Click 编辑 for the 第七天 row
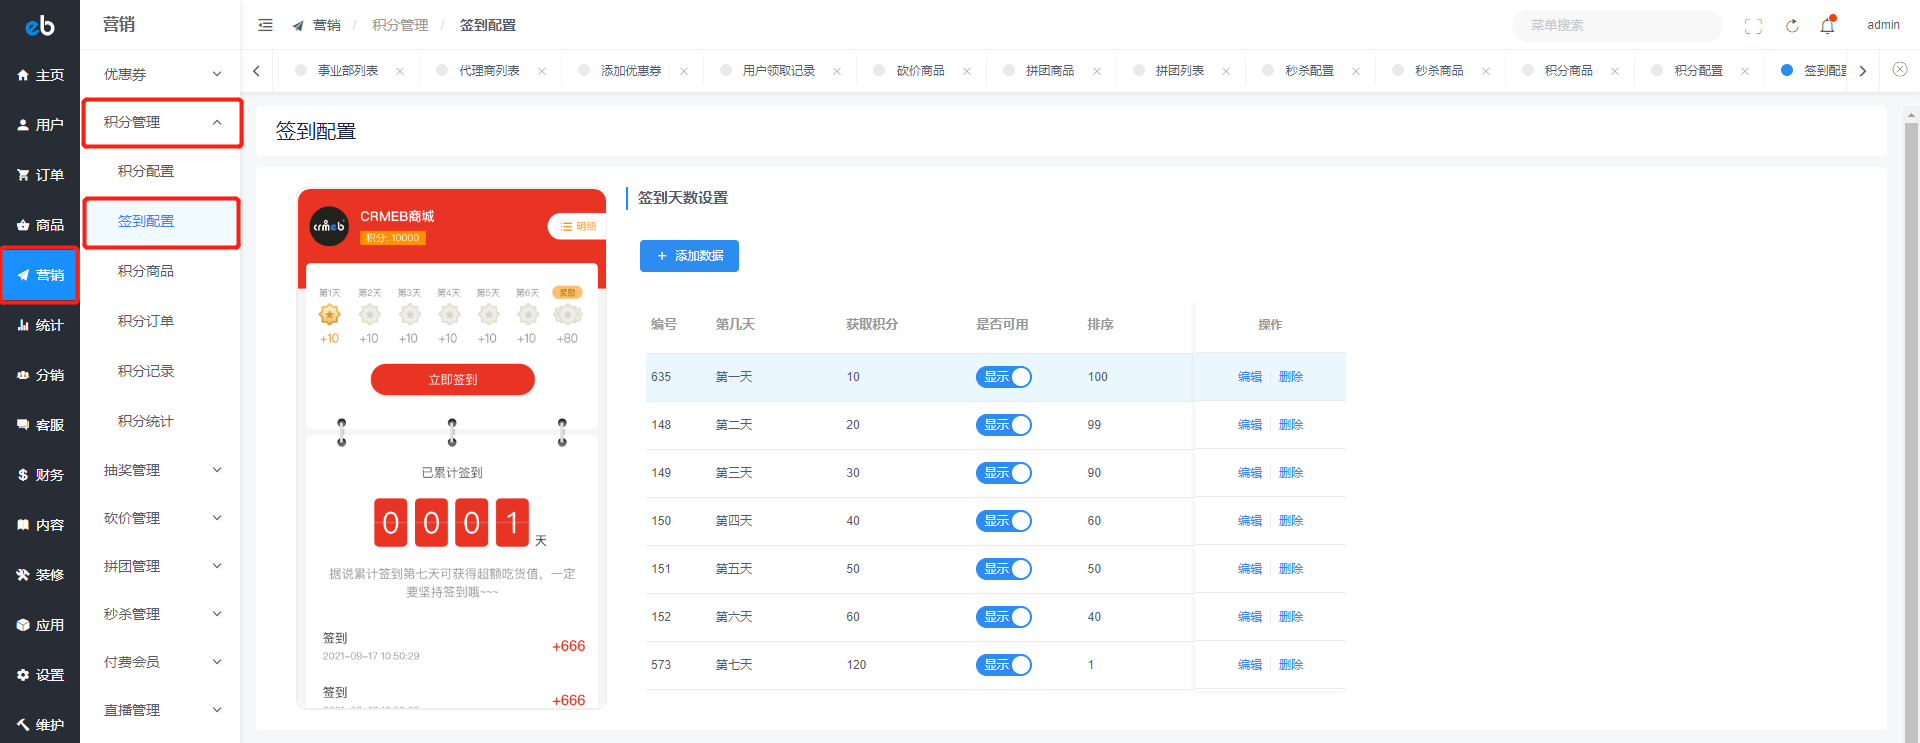 point(1250,665)
